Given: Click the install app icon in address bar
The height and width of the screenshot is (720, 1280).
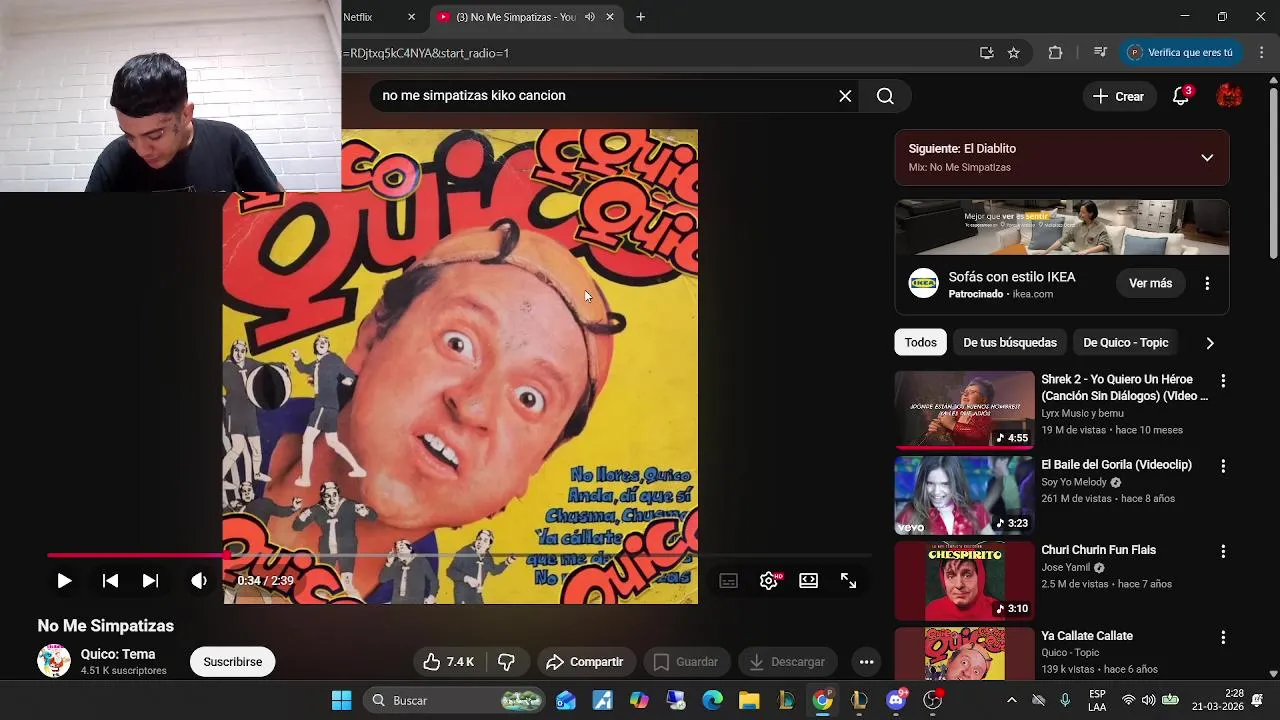Looking at the screenshot, I should (x=986, y=53).
